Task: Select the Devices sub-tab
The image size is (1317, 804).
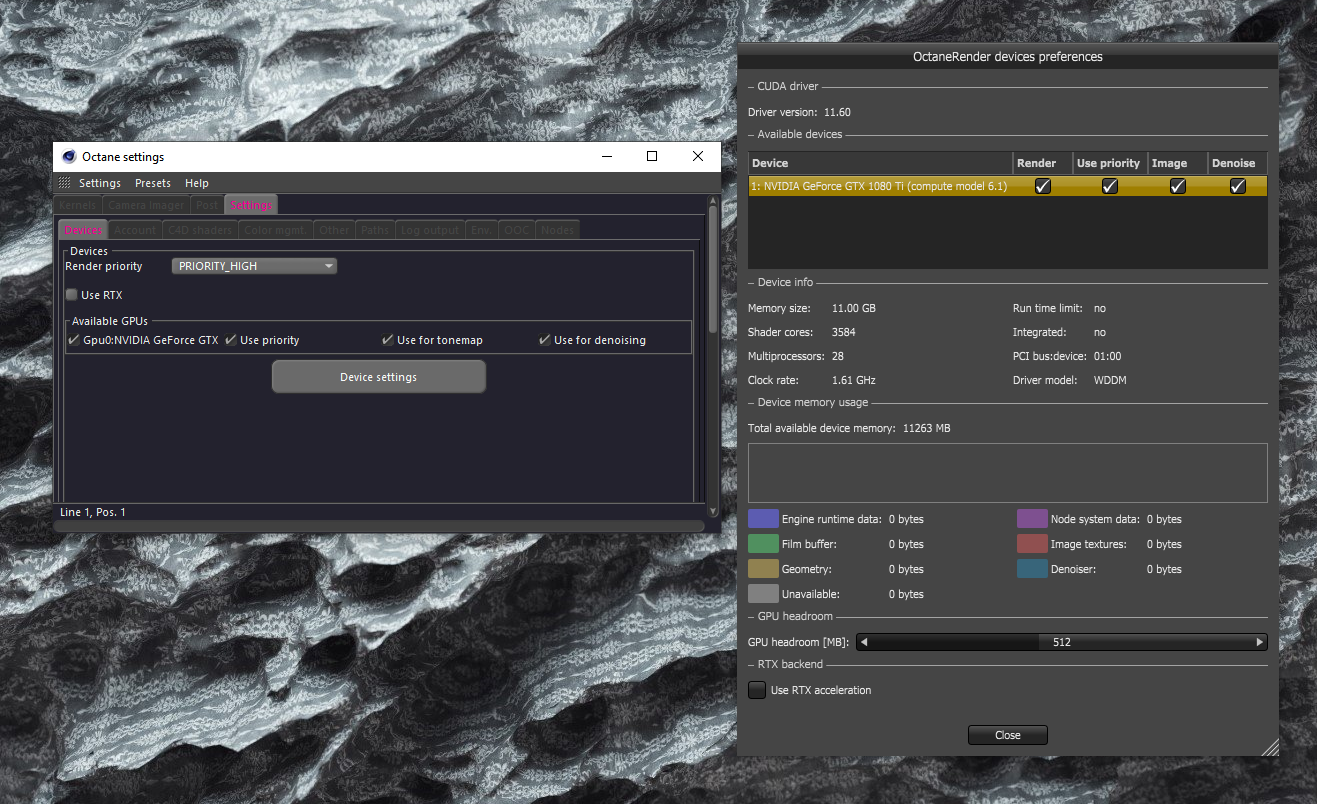Action: pos(84,230)
